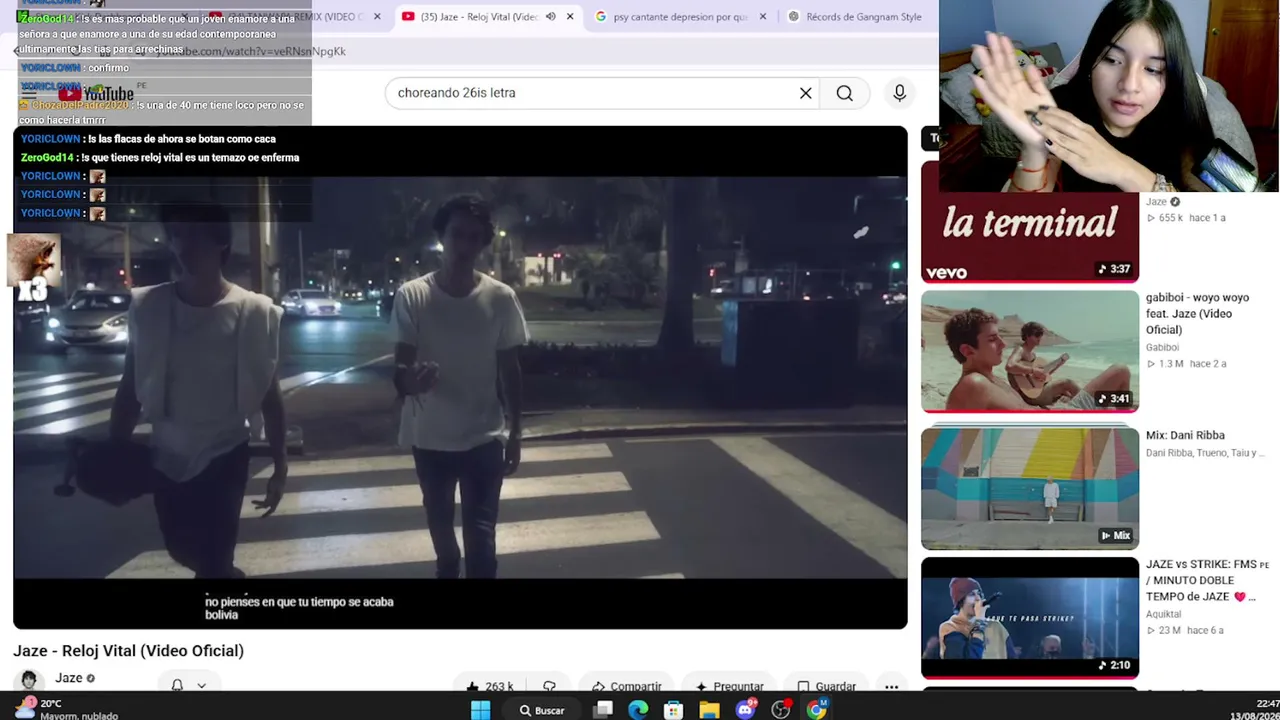Open Microsoft Store from the taskbar
The image size is (1280, 720).
(674, 710)
